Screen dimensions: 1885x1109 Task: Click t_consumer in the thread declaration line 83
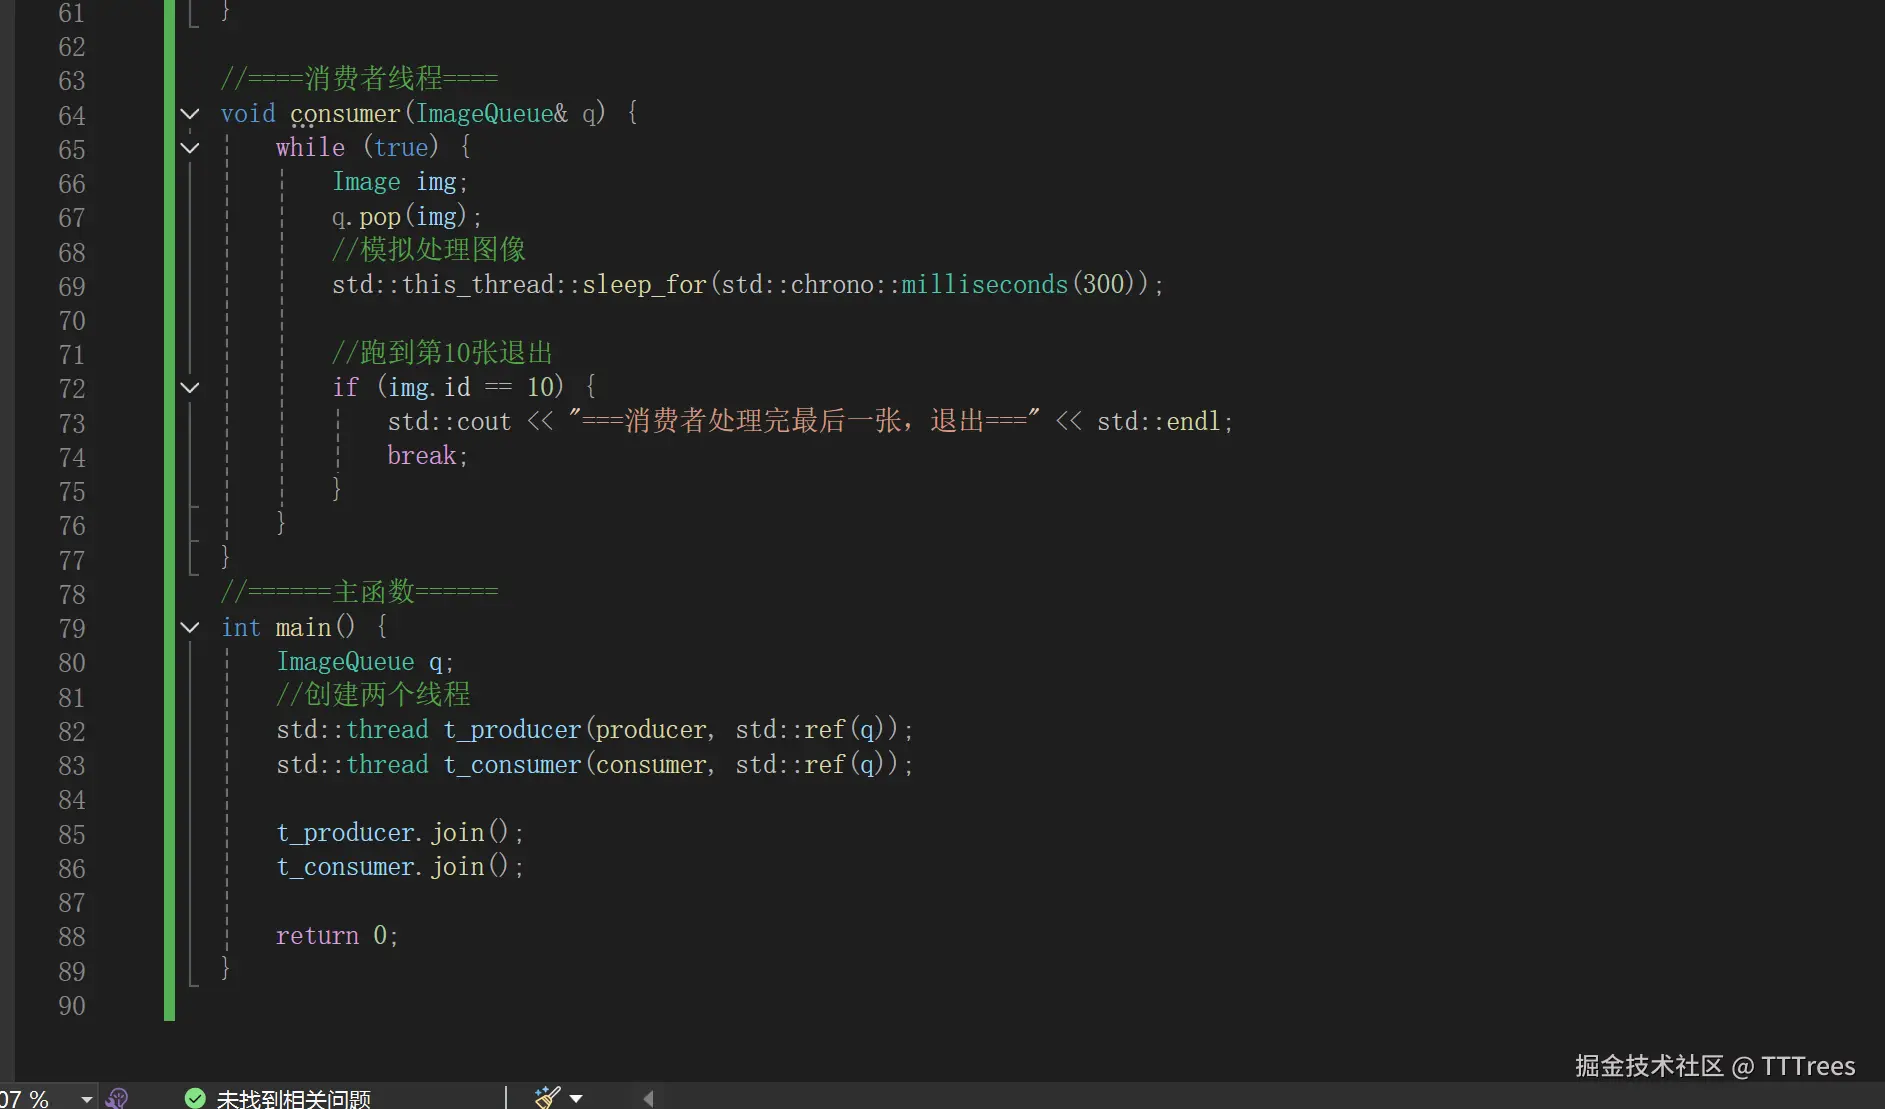[x=512, y=765]
